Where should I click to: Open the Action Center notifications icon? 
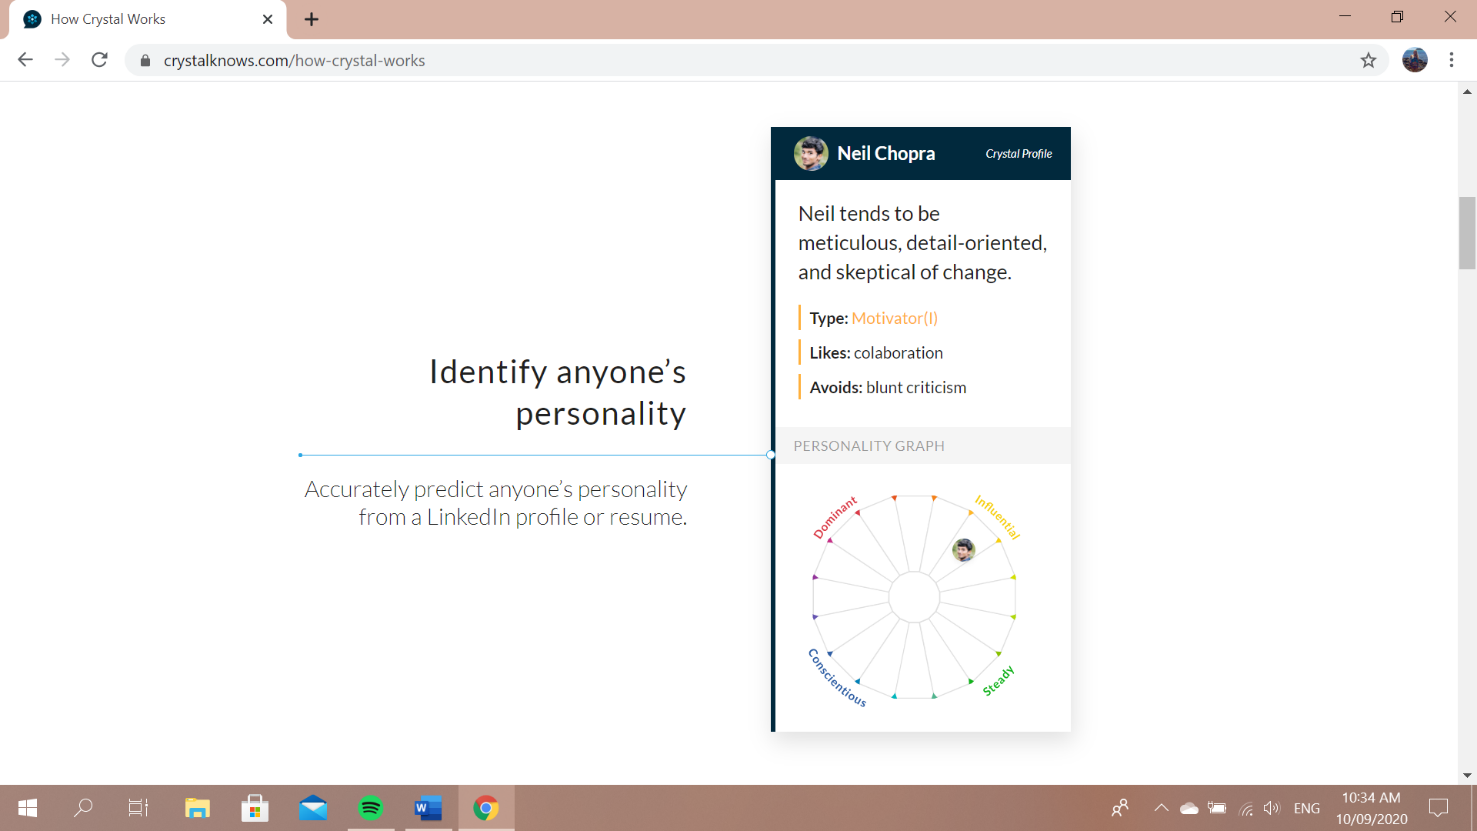1438,808
